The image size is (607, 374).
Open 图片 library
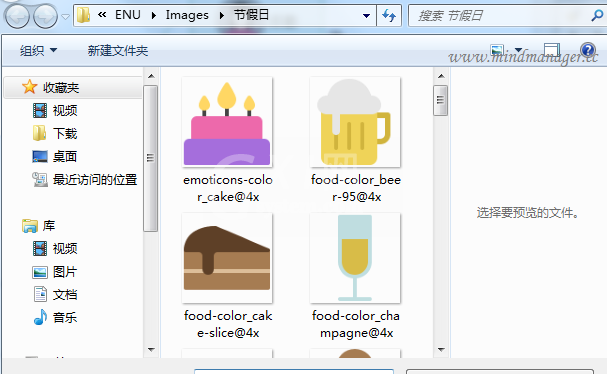click(x=65, y=271)
